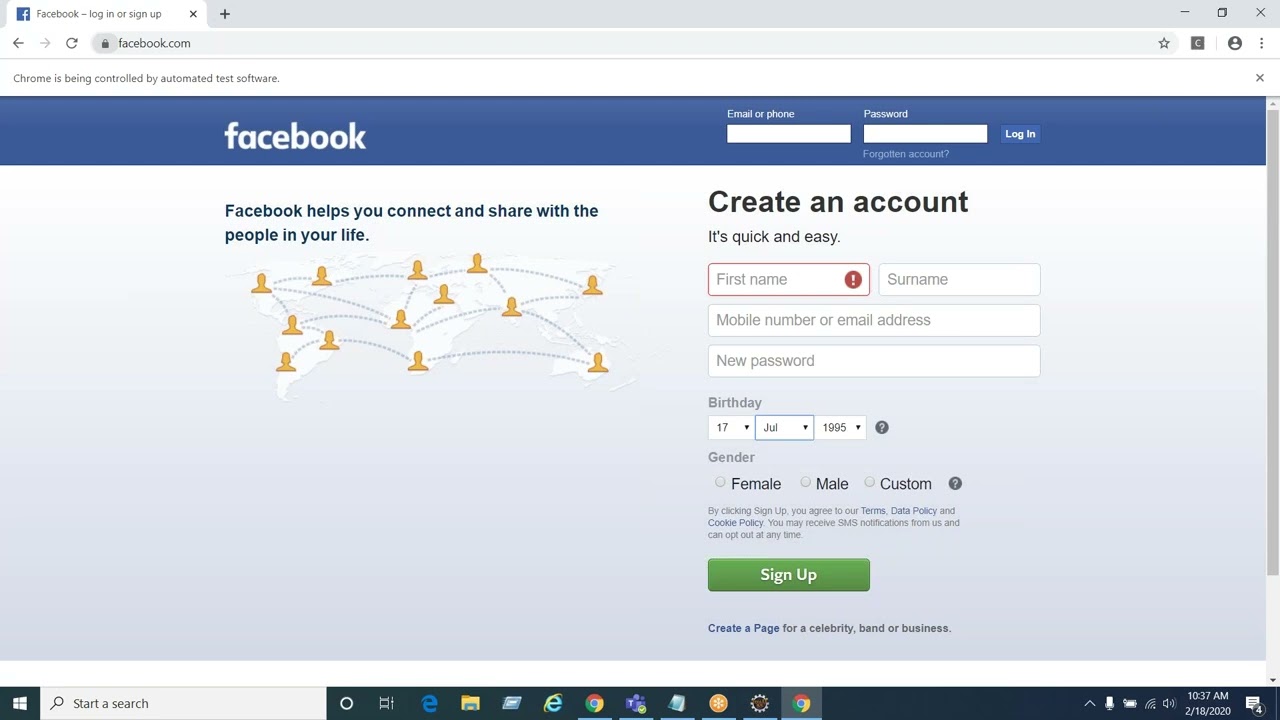Select the Custom gender radio button
1280x720 pixels.
point(869,482)
